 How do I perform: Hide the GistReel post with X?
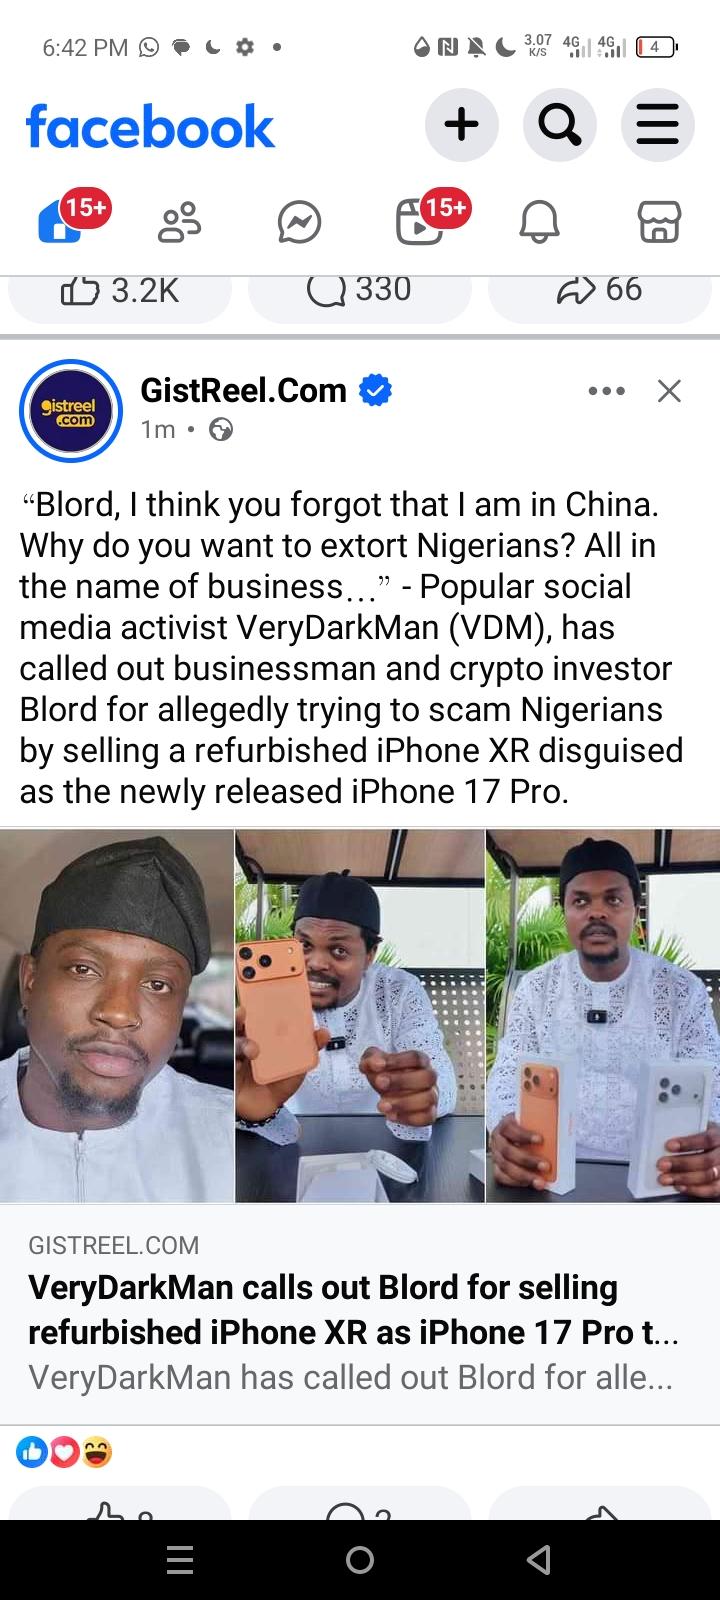pyautogui.click(x=669, y=391)
